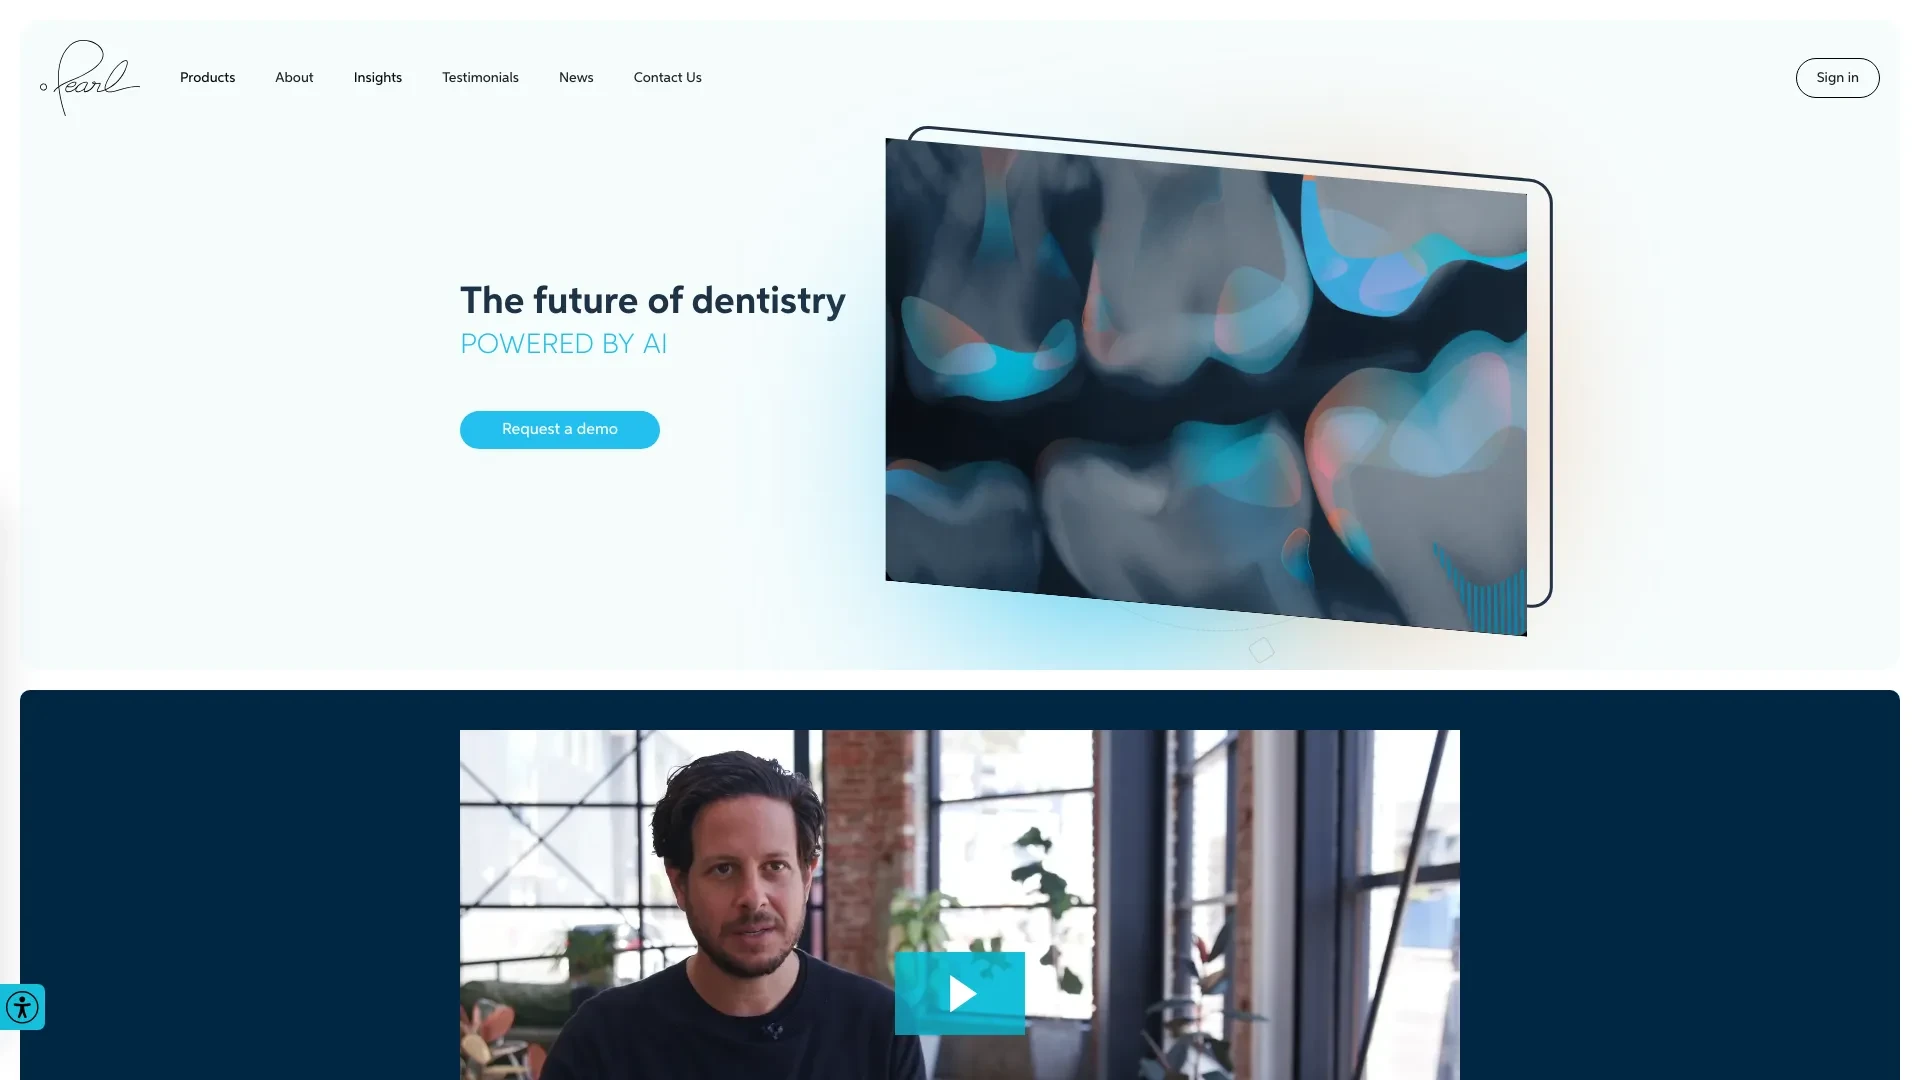1920x1080 pixels.
Task: Click the video play button icon
Action: click(960, 993)
